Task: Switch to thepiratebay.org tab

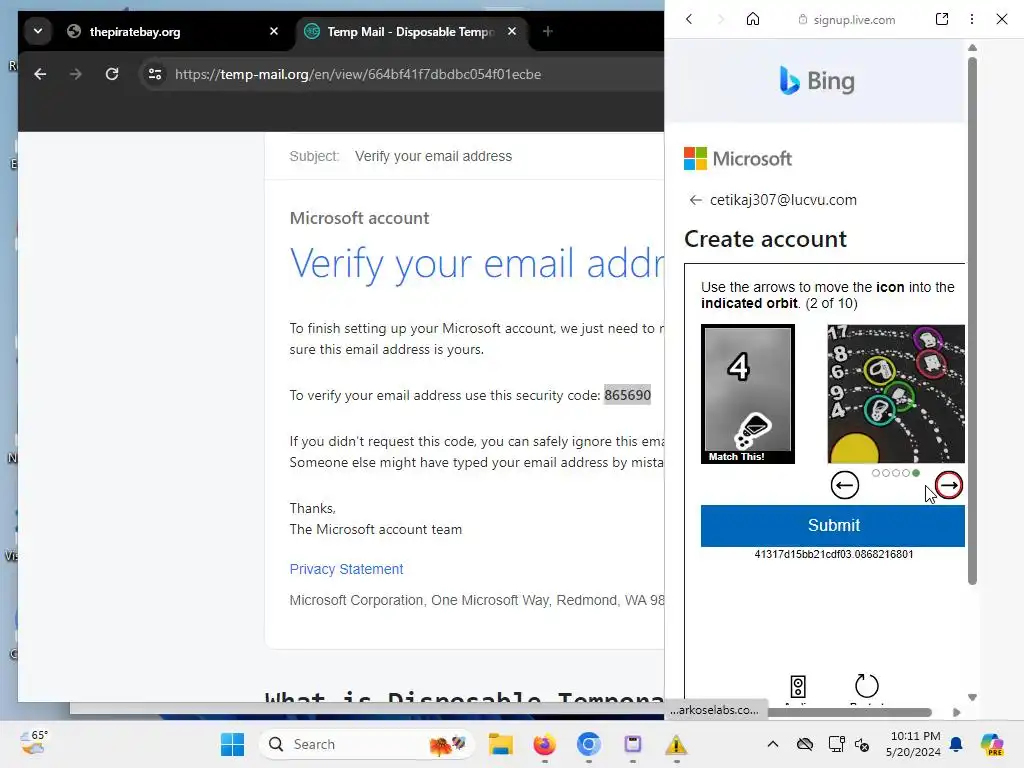Action: click(174, 31)
